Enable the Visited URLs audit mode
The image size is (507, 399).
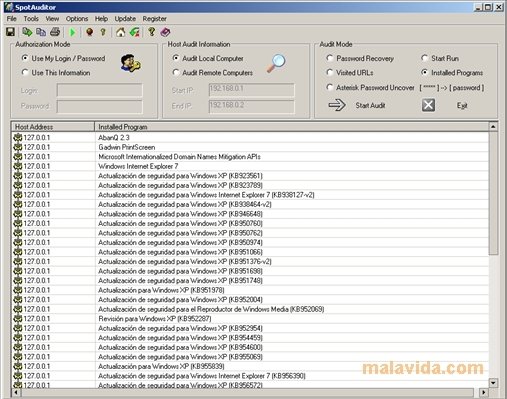(329, 72)
